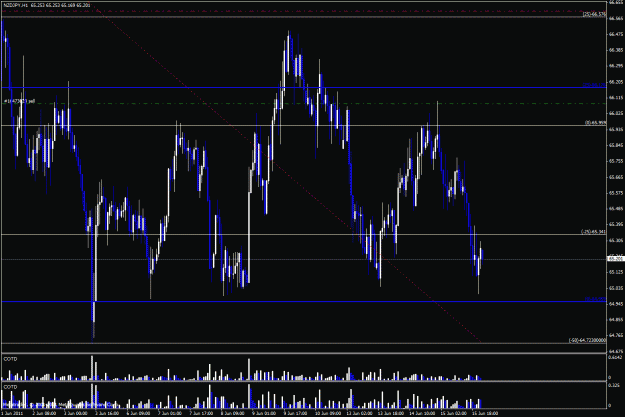Click the 65.125 price scale value
This screenshot has height=417, width=625.
click(615, 272)
